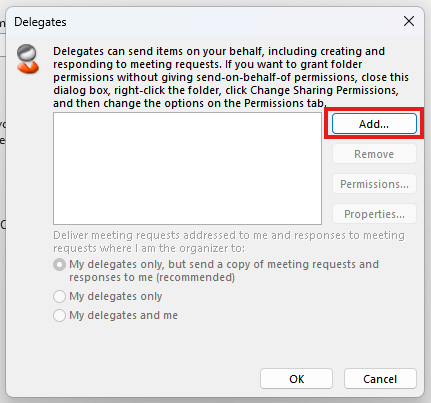Open delegate Properties...
431x403 pixels.
coord(374,214)
